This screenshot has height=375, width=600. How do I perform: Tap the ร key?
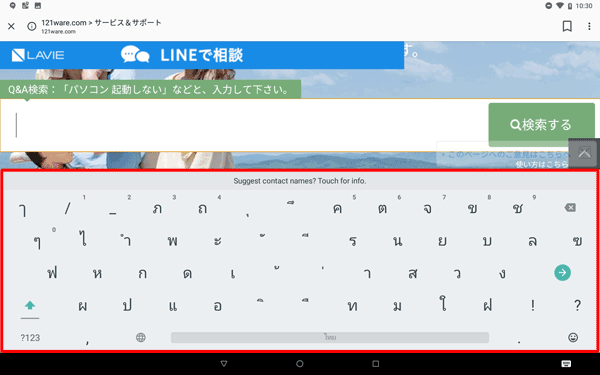coord(353,241)
